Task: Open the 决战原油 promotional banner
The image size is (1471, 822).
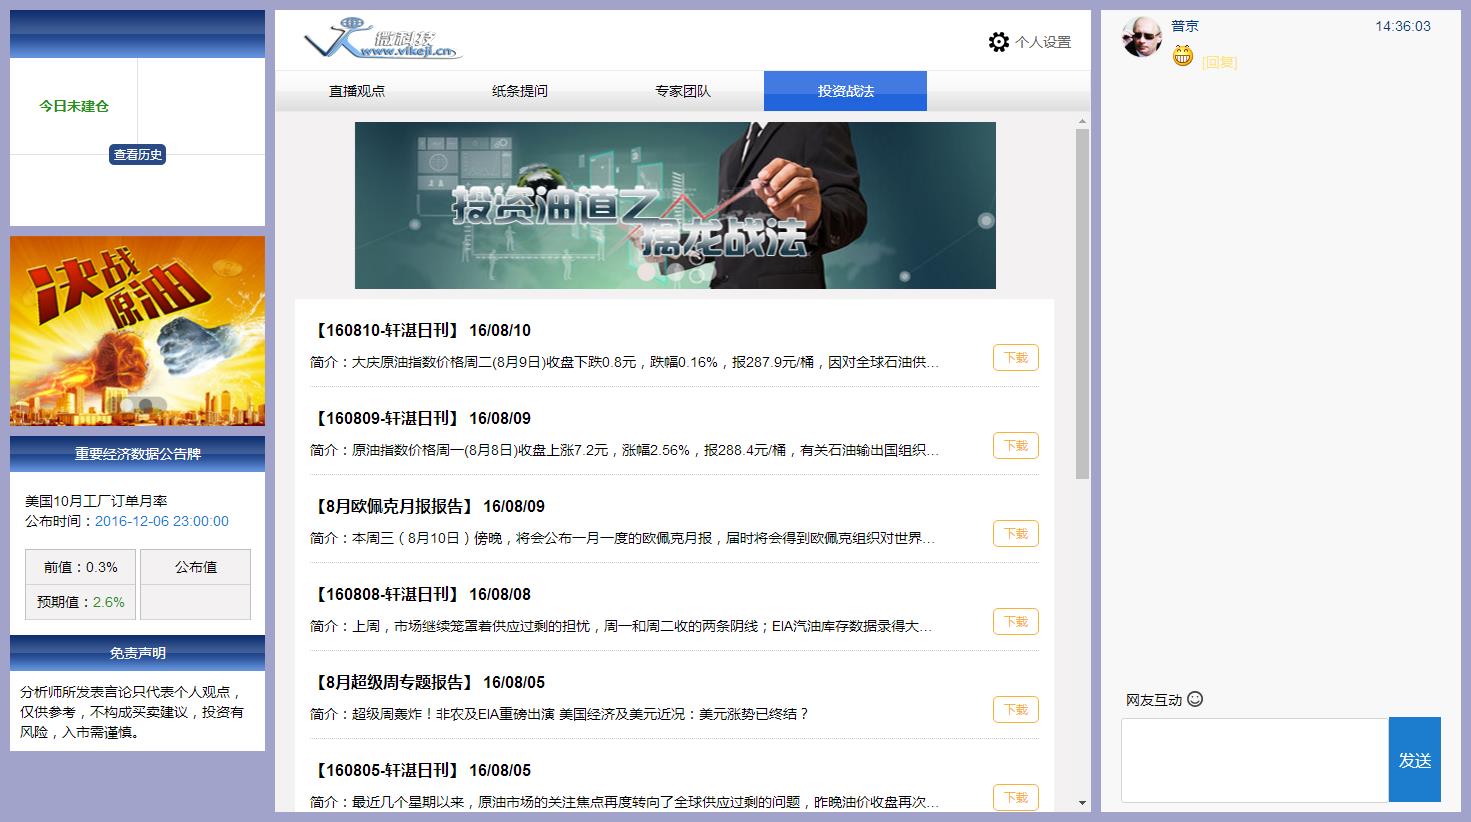Action: (x=137, y=330)
